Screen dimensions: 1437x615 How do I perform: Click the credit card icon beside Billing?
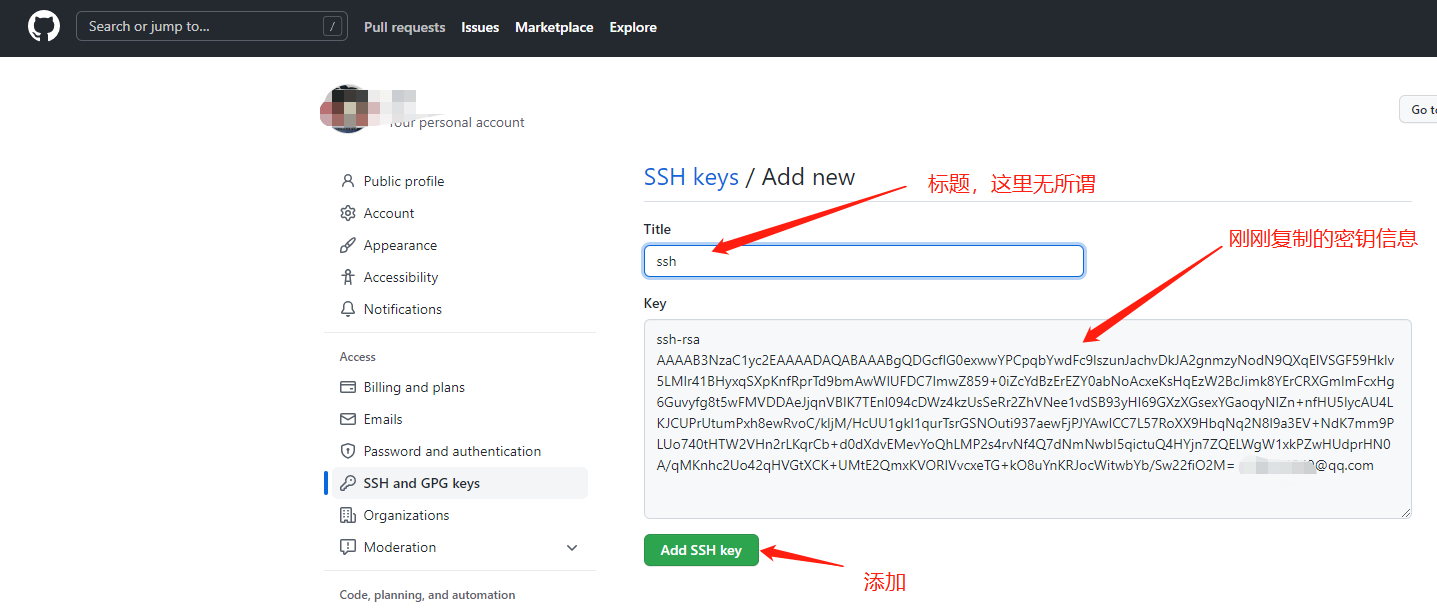pyautogui.click(x=348, y=387)
